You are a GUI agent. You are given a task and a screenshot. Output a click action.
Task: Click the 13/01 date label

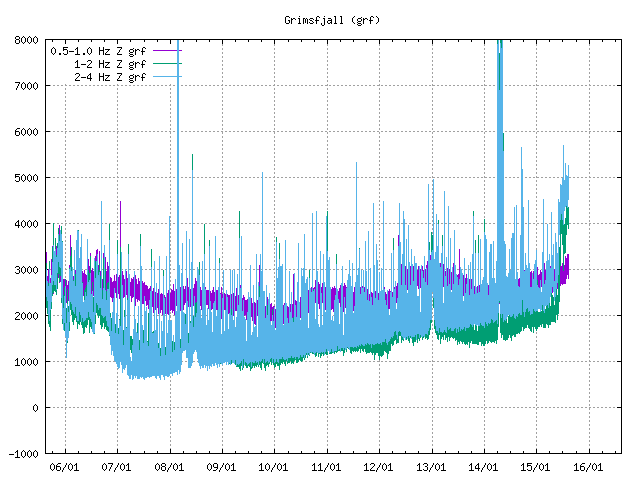click(431, 467)
